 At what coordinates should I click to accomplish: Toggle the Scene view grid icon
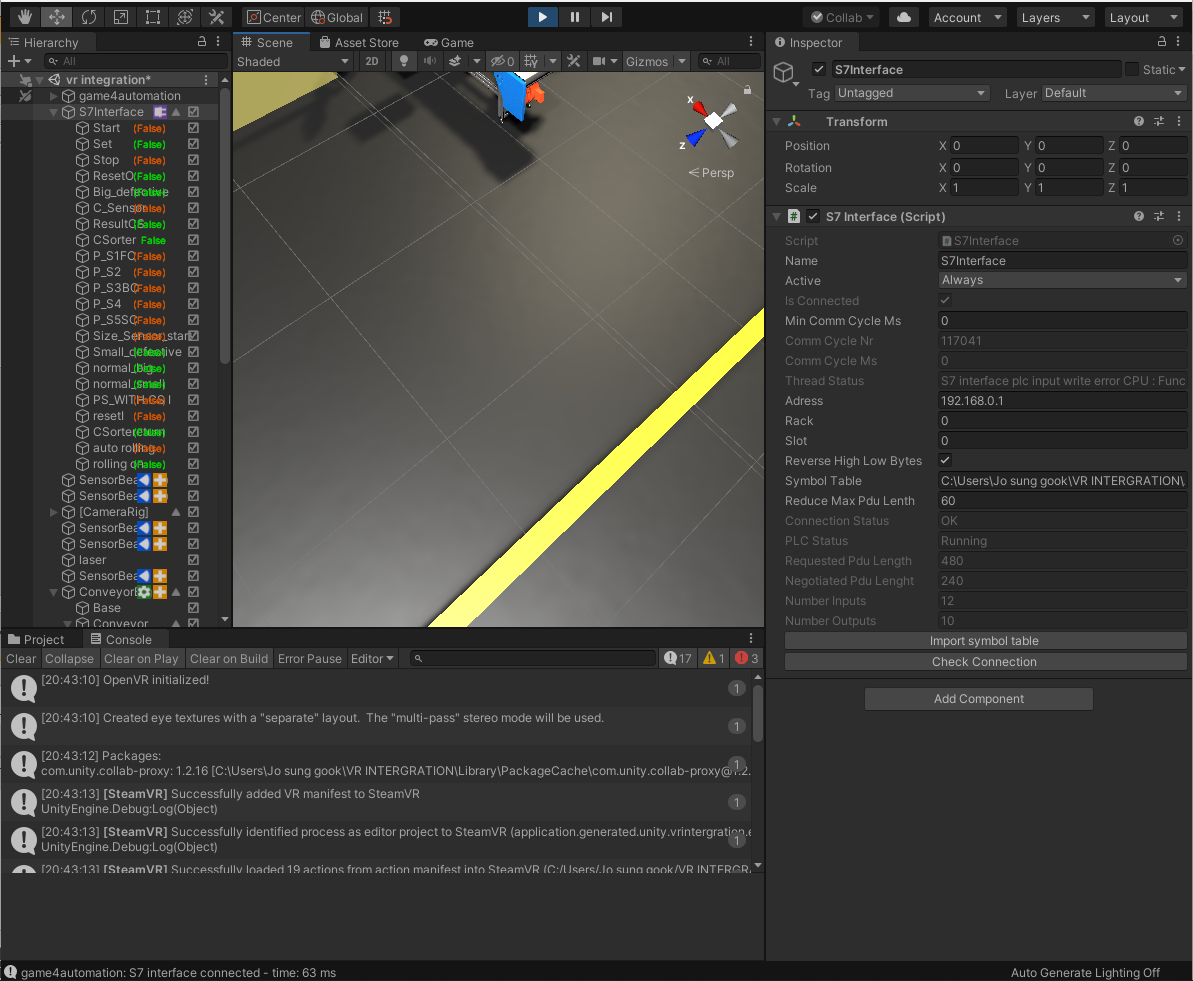531,61
